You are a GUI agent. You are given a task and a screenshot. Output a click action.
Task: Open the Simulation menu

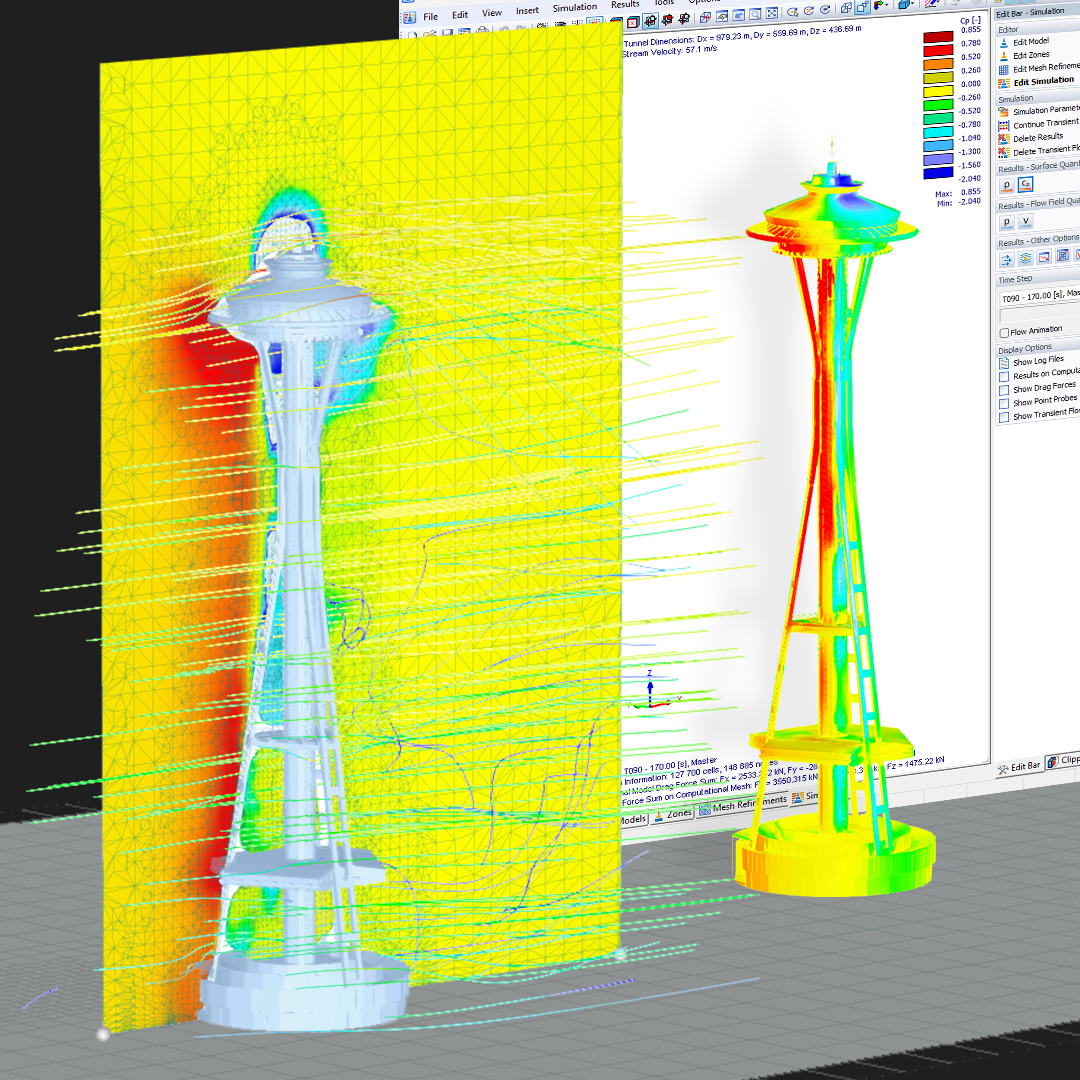point(574,8)
